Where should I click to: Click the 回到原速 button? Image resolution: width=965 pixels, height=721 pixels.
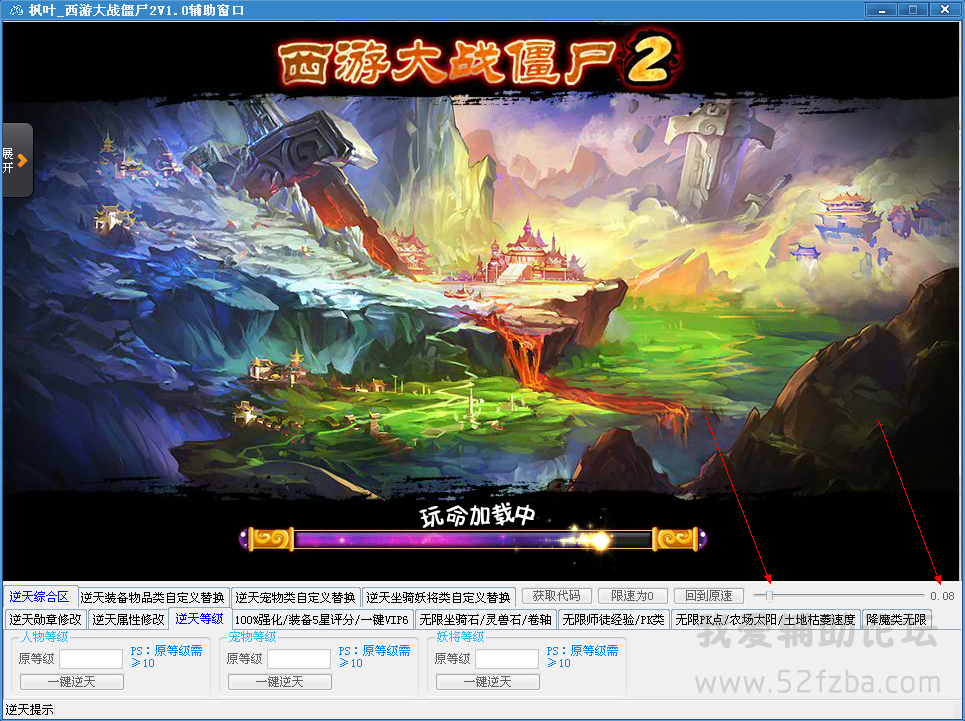tap(709, 596)
